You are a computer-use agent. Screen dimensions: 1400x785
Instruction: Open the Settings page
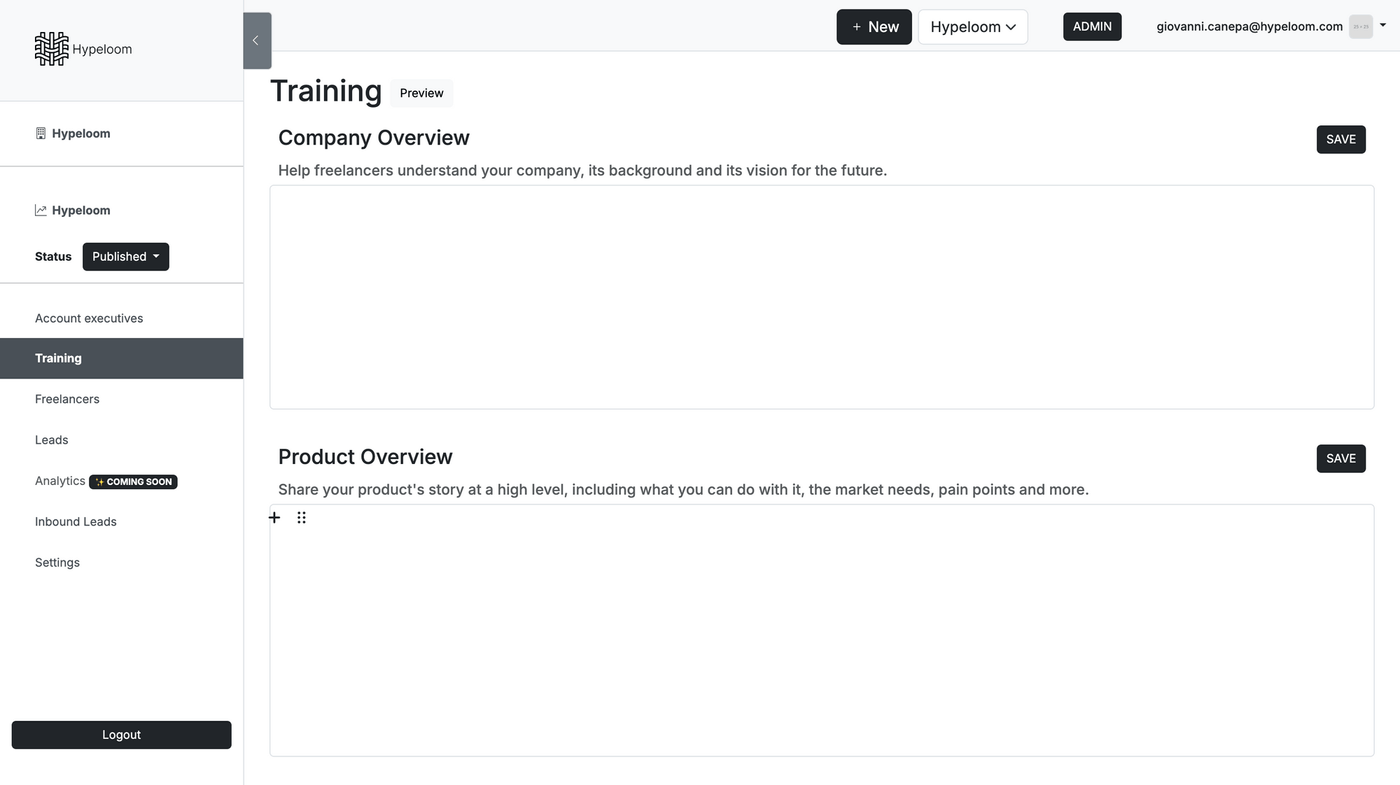pyautogui.click(x=57, y=563)
